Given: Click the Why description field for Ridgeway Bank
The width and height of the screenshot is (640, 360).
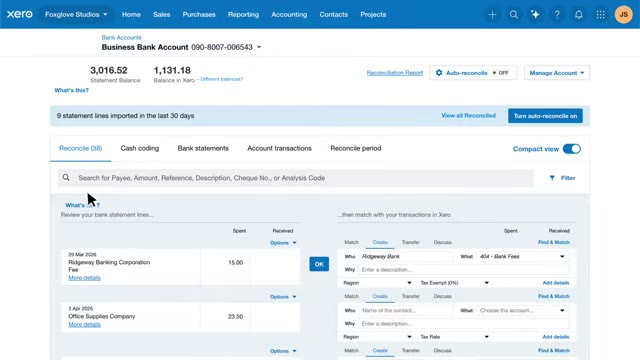Looking at the screenshot, I should [464, 270].
